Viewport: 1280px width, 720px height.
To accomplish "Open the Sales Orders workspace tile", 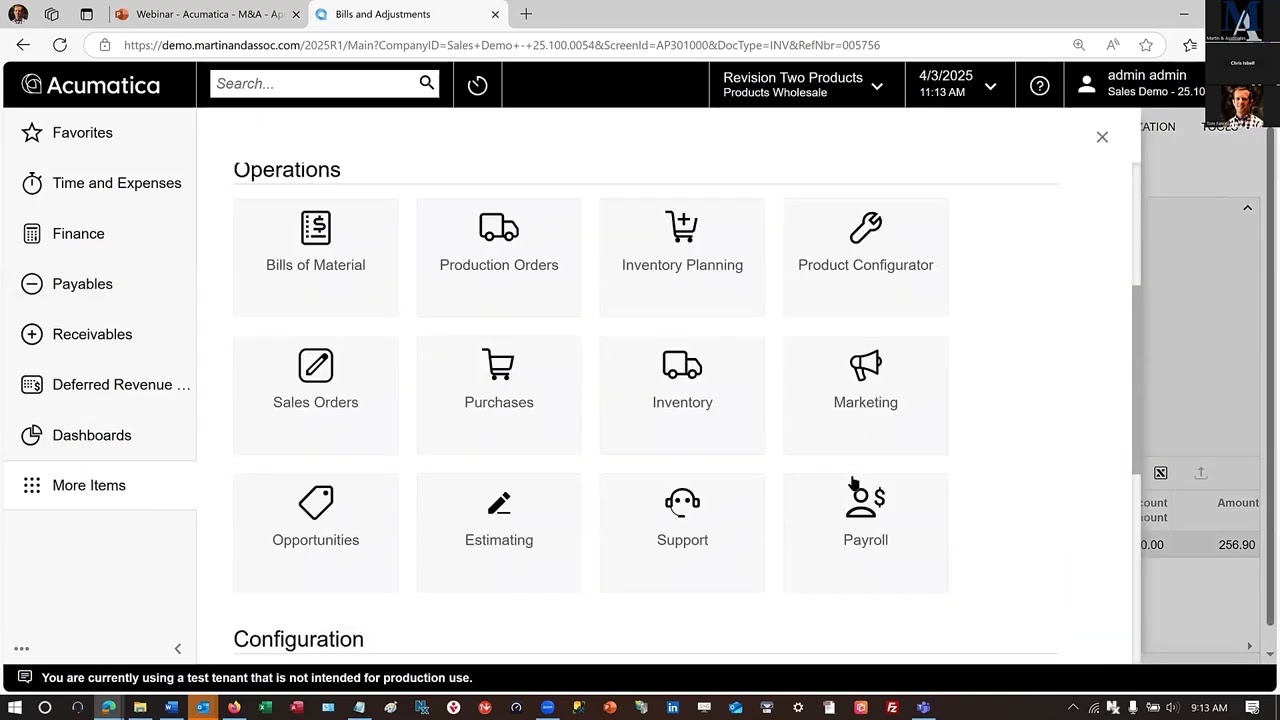I will click(315, 395).
